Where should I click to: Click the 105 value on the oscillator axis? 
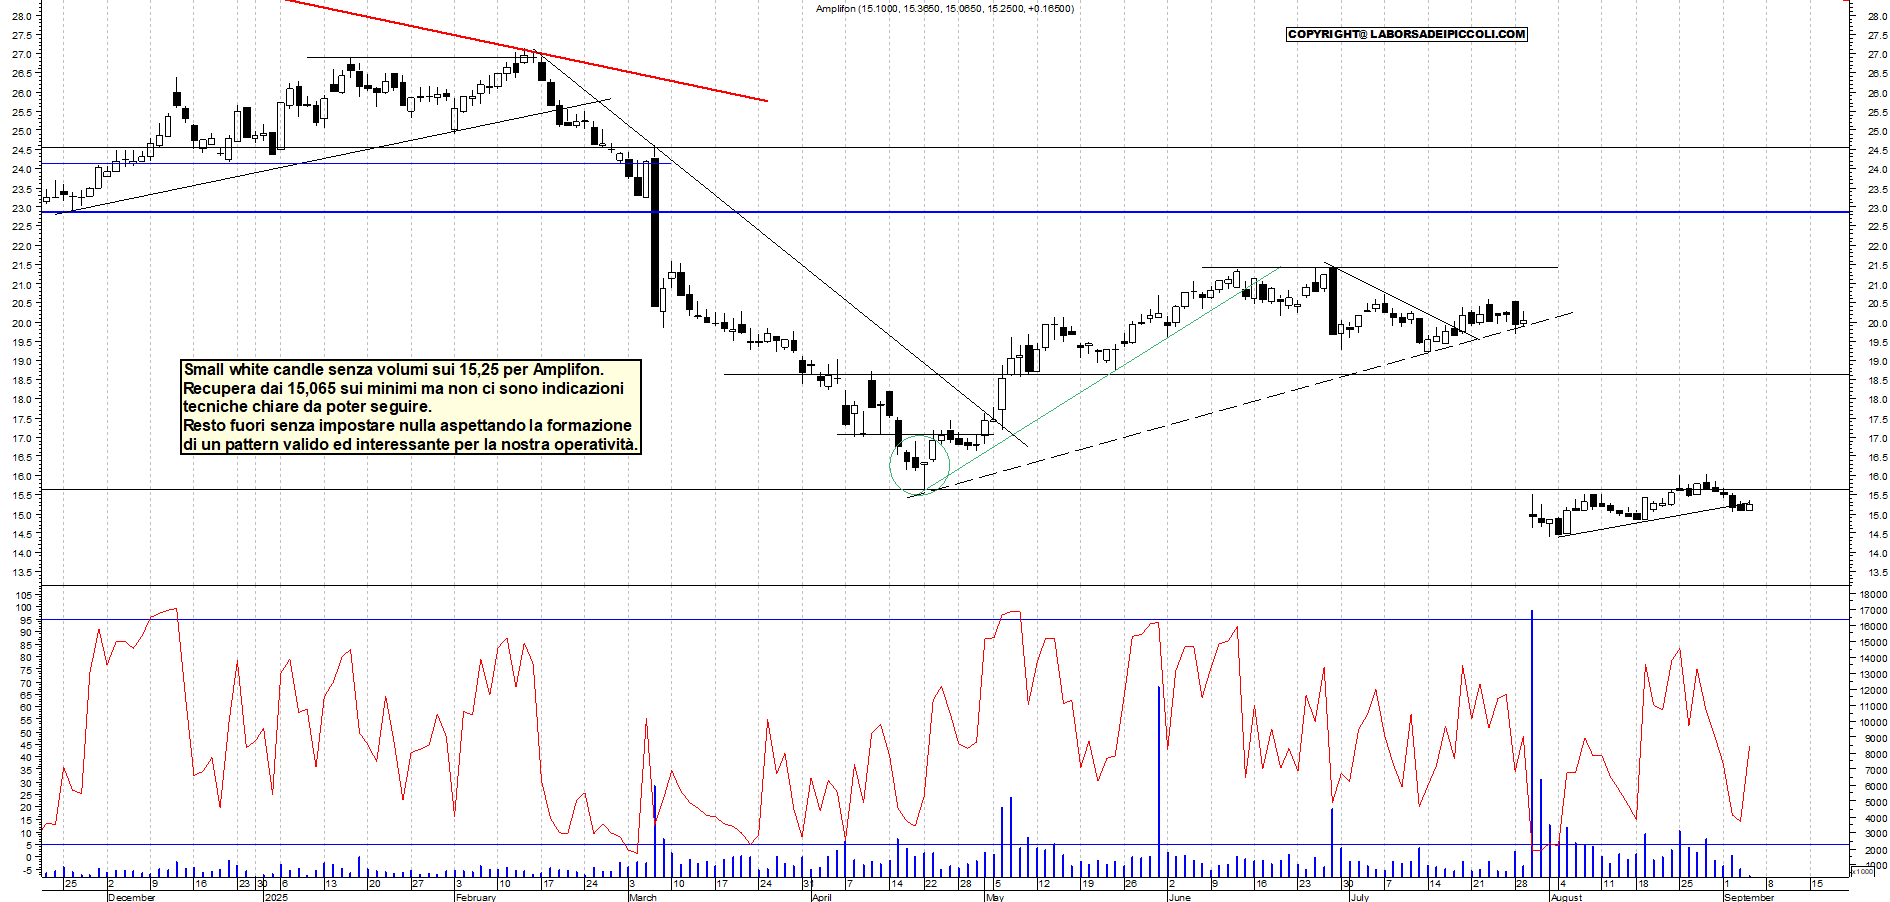coord(24,595)
